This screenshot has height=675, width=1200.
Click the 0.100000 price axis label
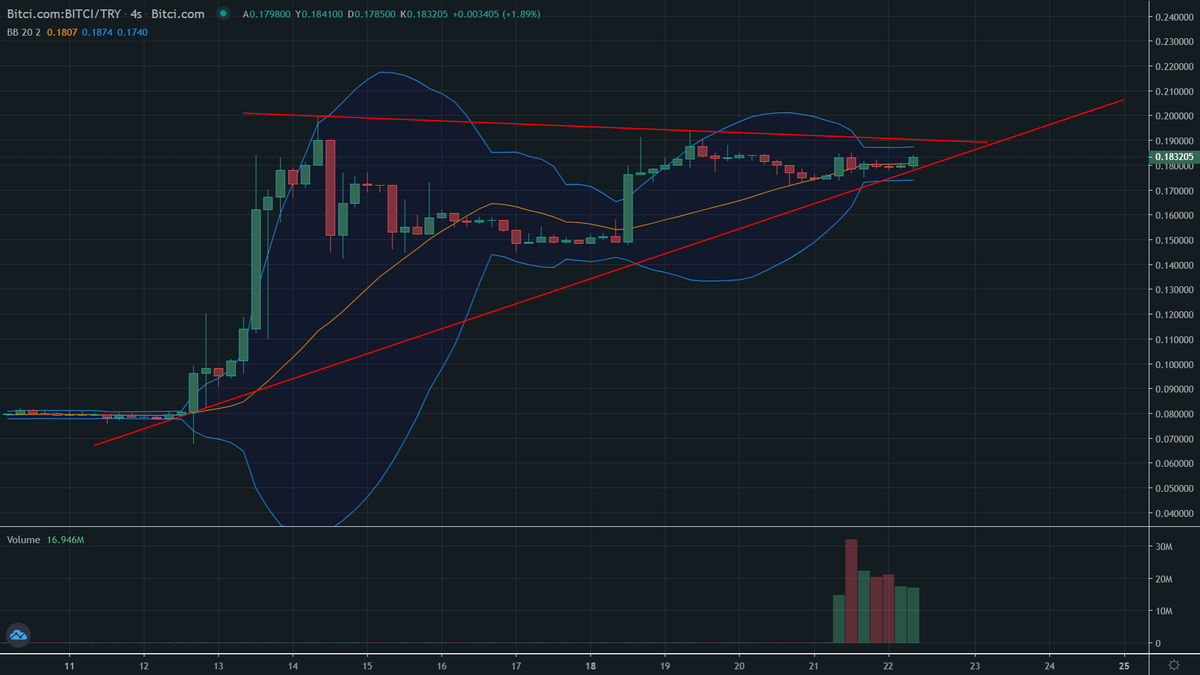pyautogui.click(x=1173, y=364)
